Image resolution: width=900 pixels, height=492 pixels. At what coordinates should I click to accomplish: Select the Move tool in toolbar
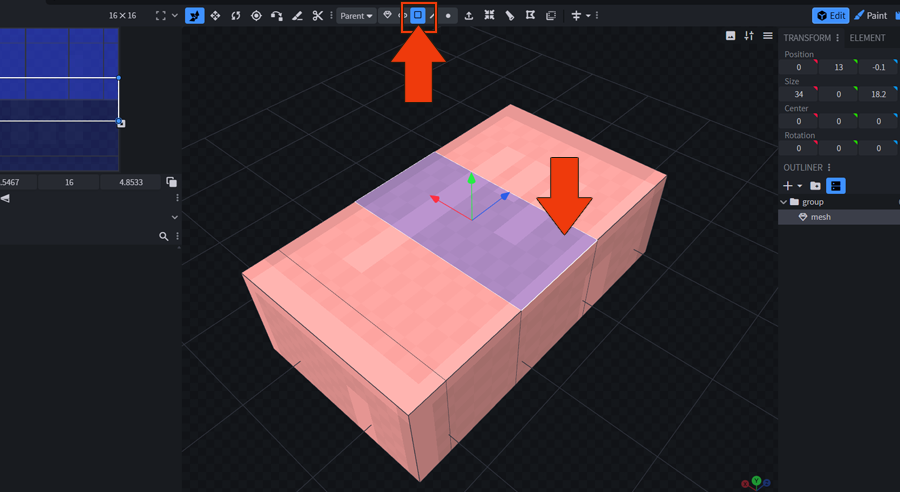tap(195, 16)
